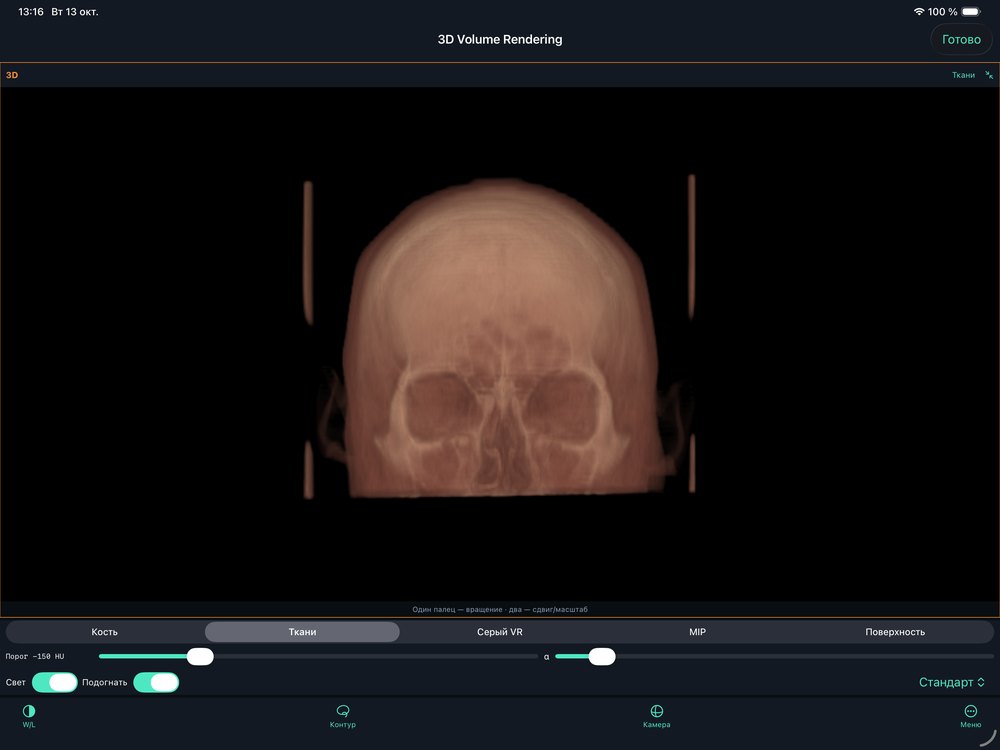Screen dimensions: 1000x750
Task: Toggle the Подогнать fit switch
Action: pyautogui.click(x=156, y=682)
